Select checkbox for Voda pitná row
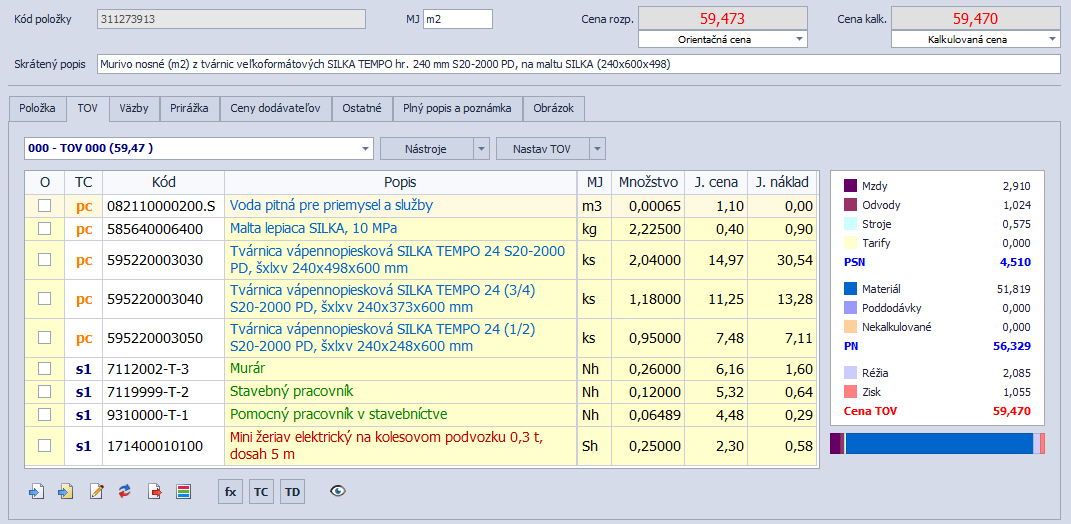Viewport: 1071px width, 524px height. (x=44, y=205)
